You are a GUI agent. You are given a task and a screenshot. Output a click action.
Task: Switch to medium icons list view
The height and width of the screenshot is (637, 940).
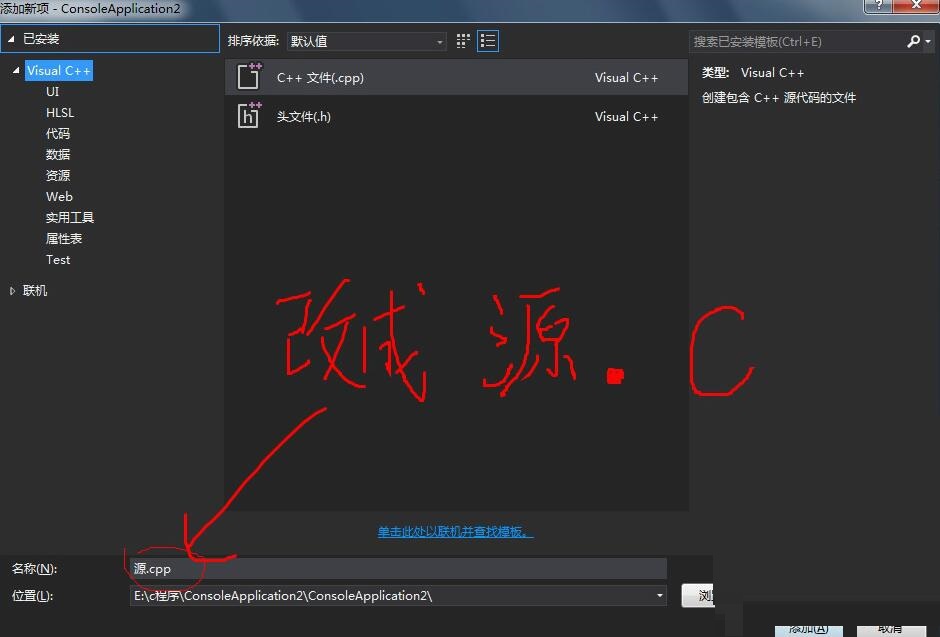488,41
